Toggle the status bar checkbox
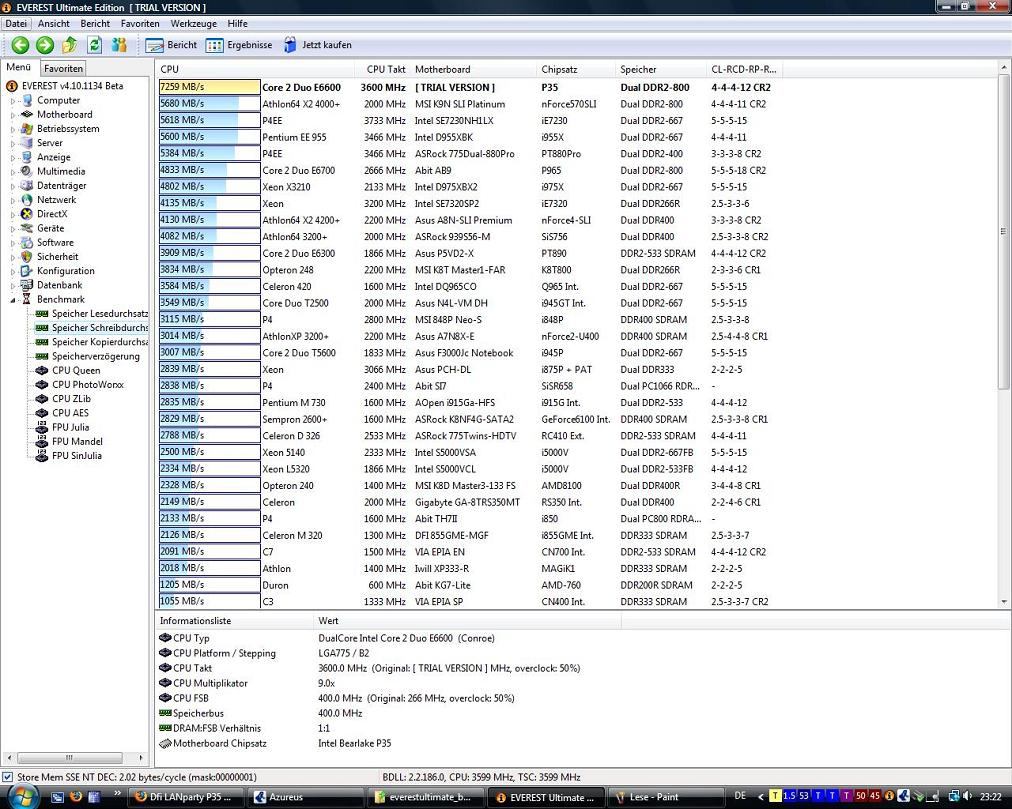This screenshot has height=809, width=1012. coord(8,777)
